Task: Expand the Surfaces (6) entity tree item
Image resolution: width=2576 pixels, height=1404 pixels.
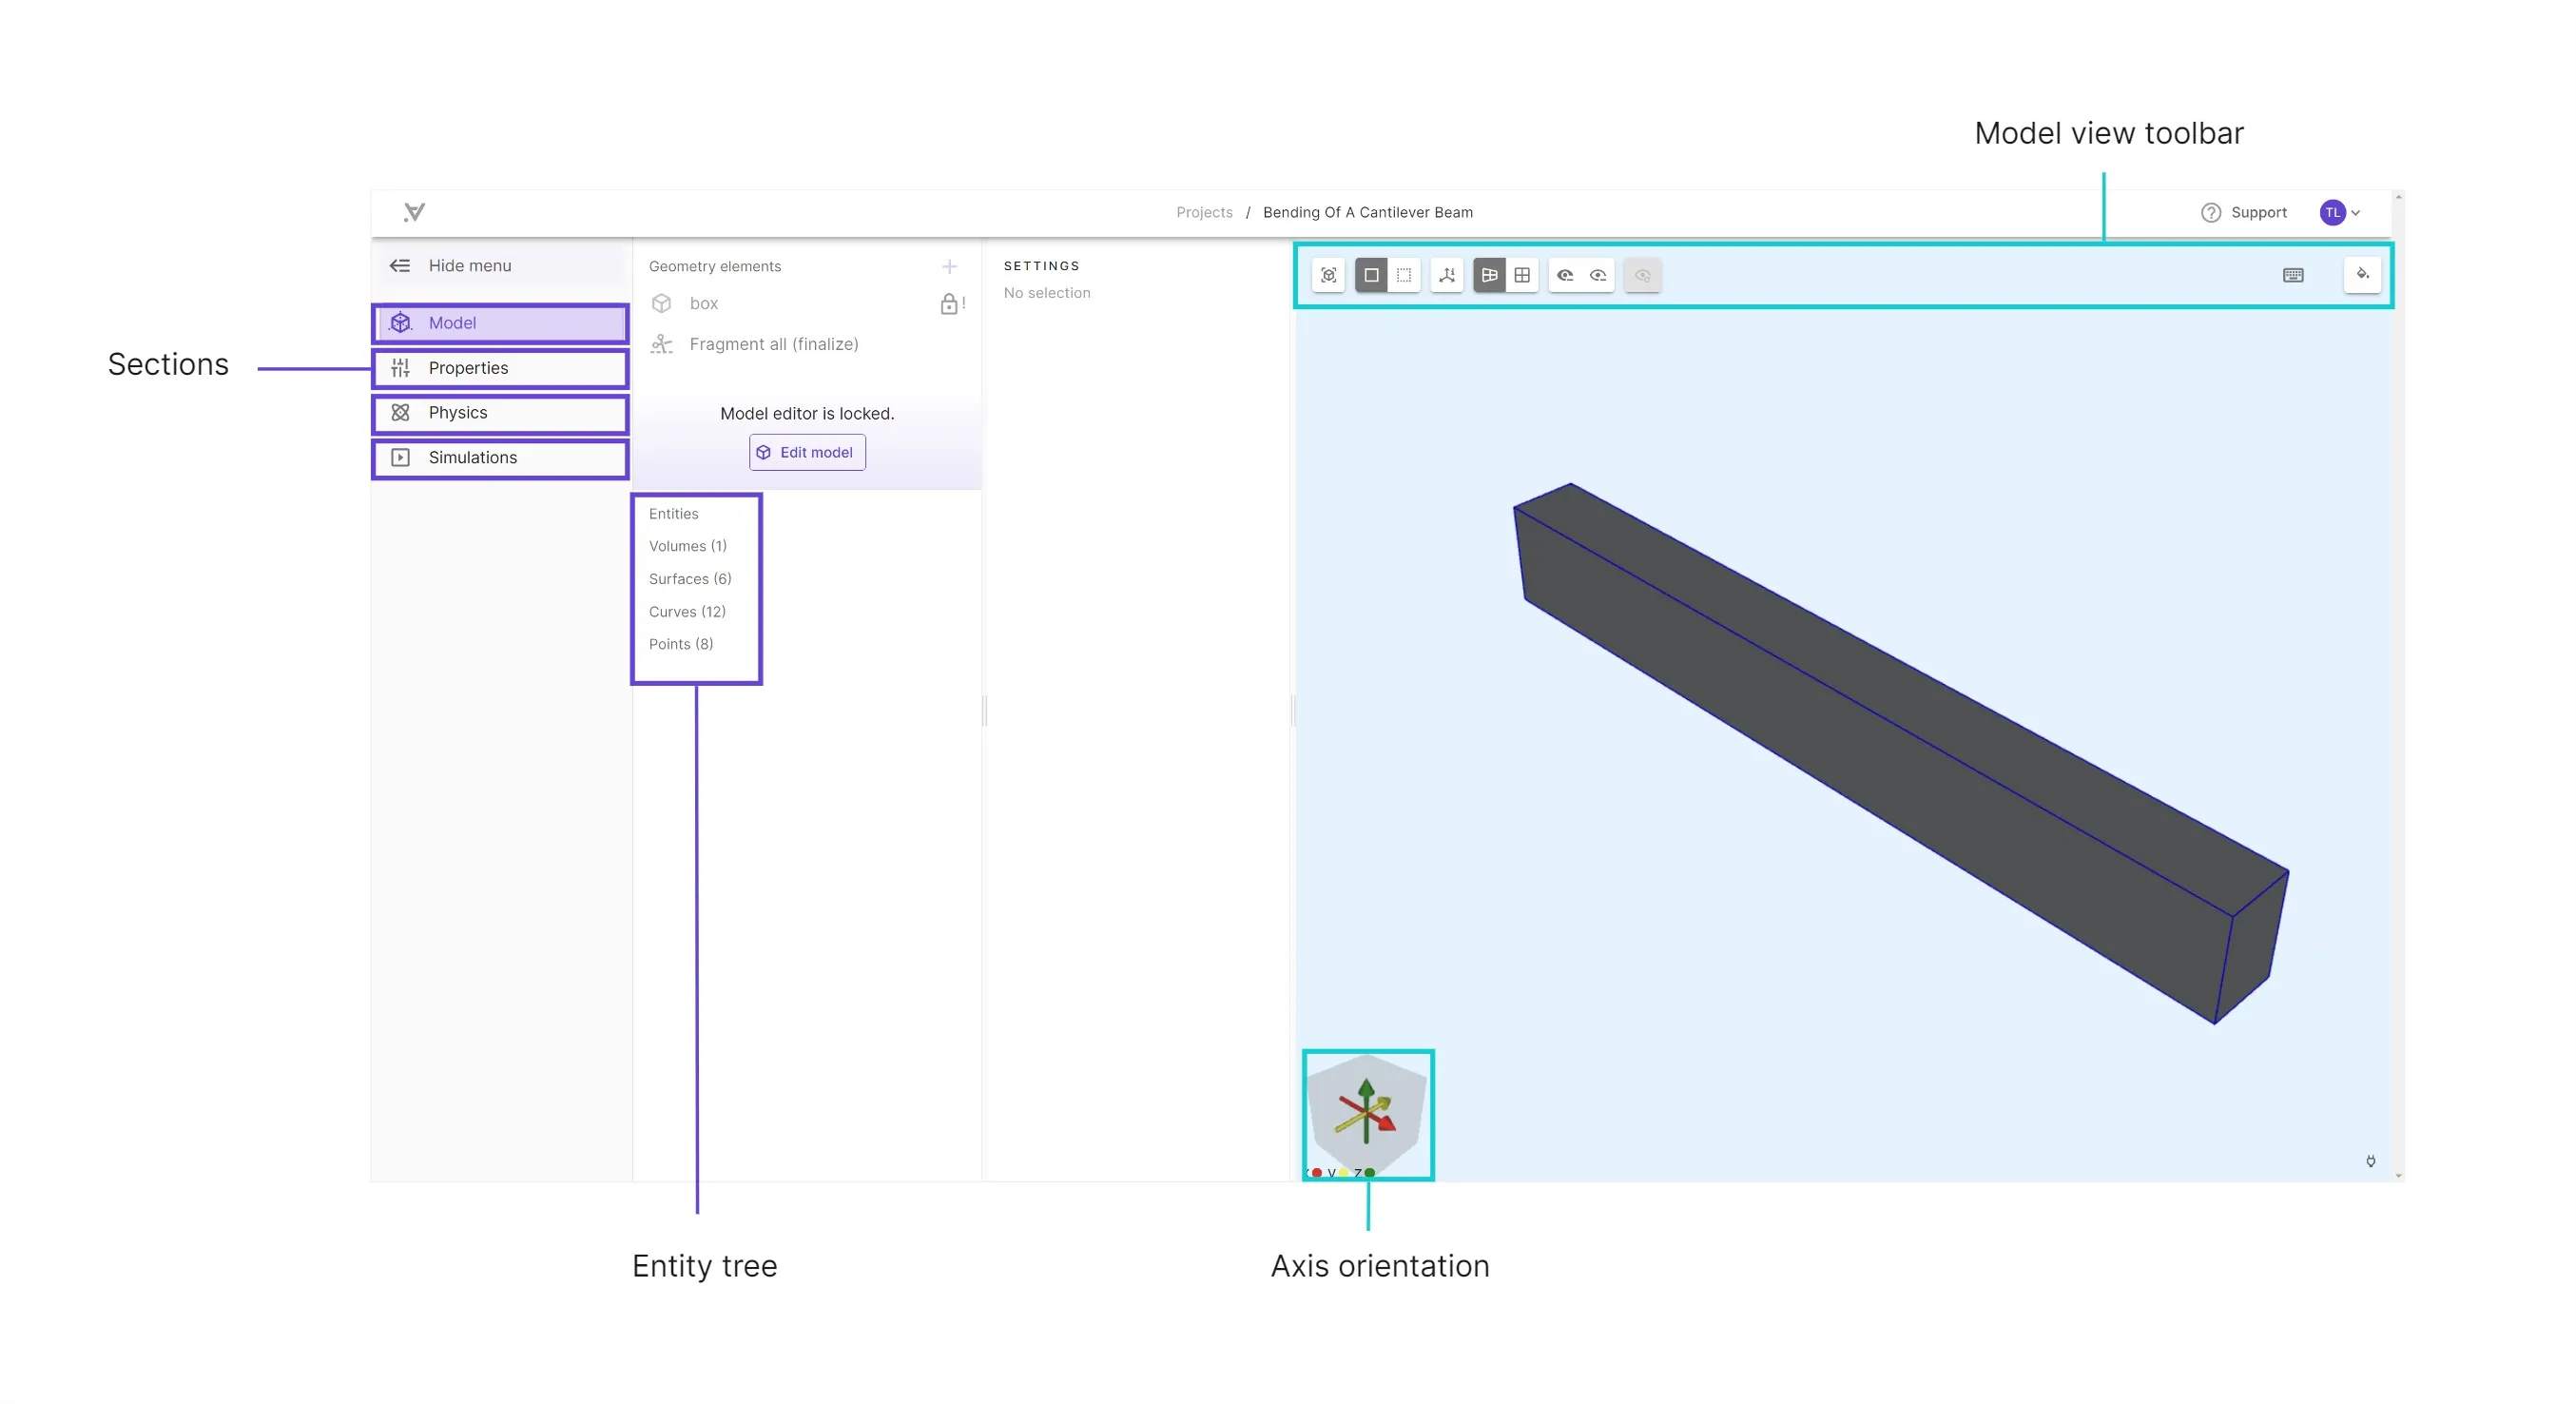Action: (x=689, y=577)
